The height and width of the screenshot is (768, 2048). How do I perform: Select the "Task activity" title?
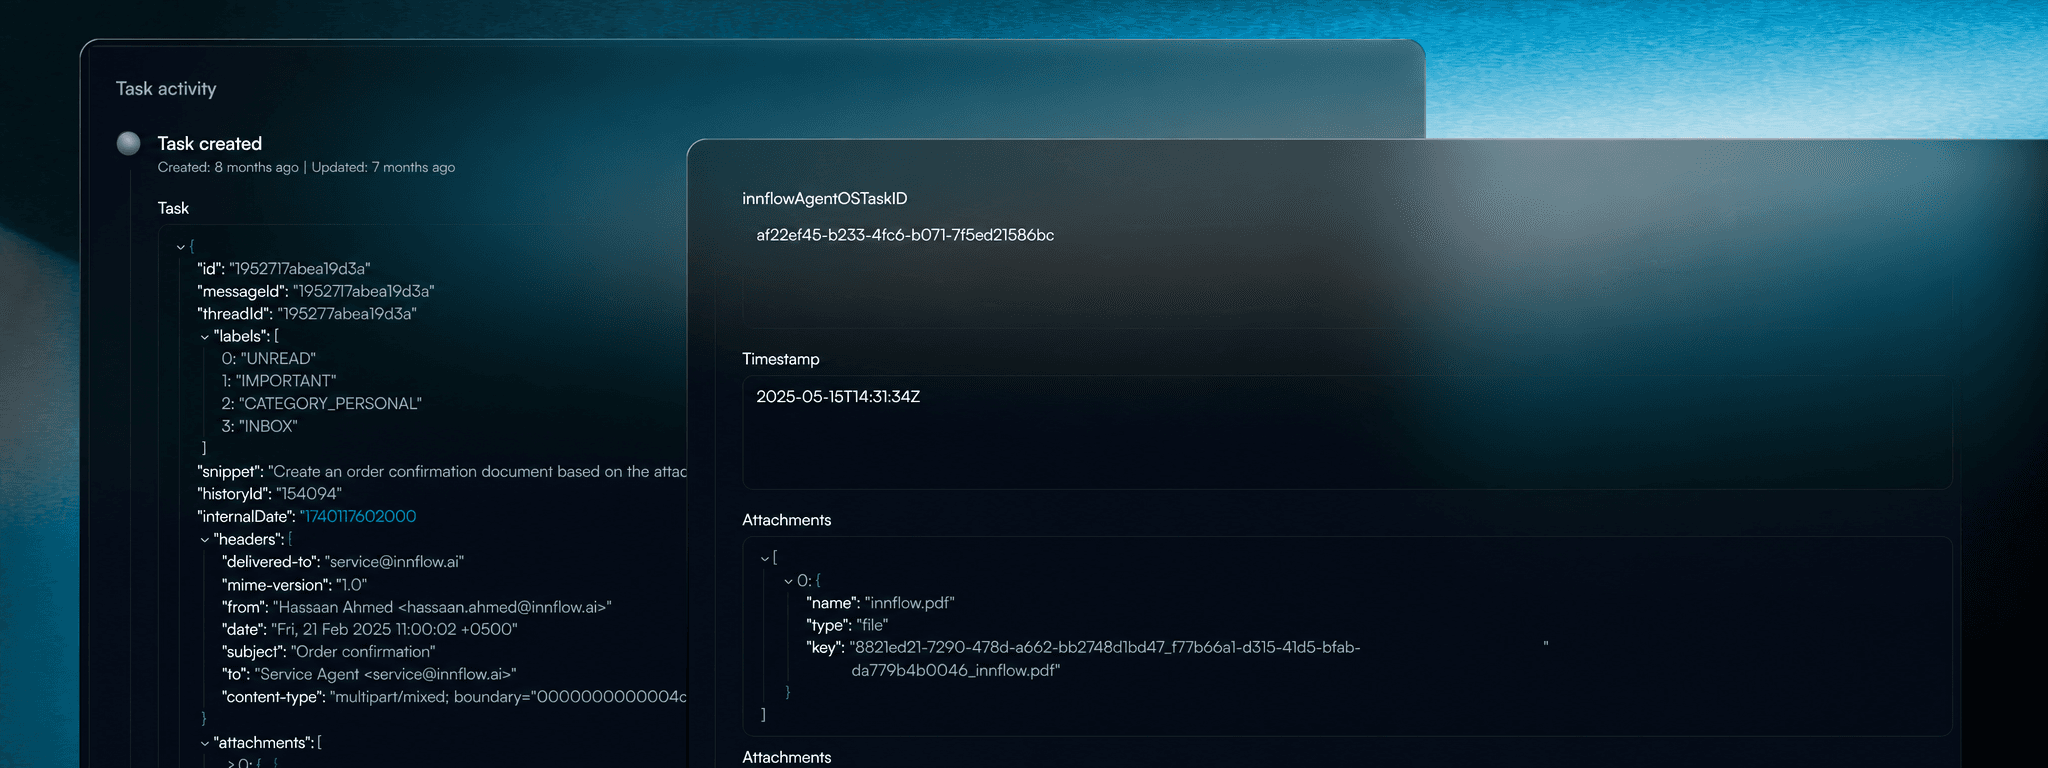point(166,89)
